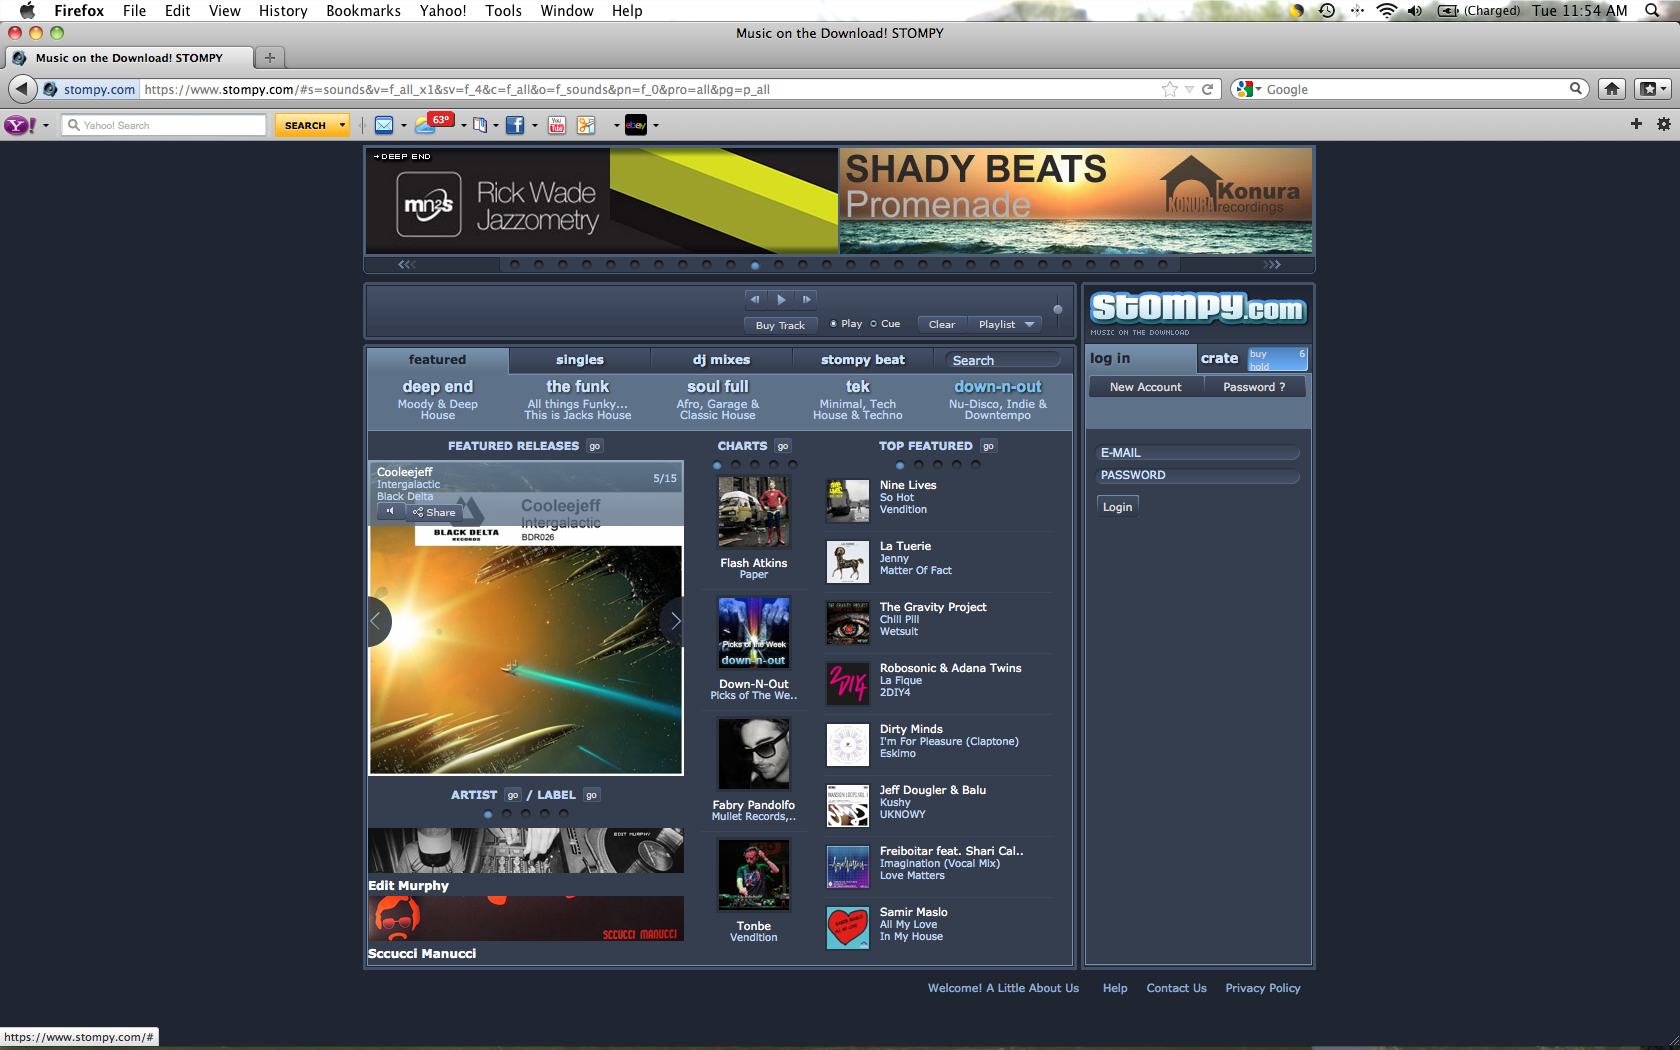Click go next to Charts
This screenshot has height=1050, width=1680.
783,446
